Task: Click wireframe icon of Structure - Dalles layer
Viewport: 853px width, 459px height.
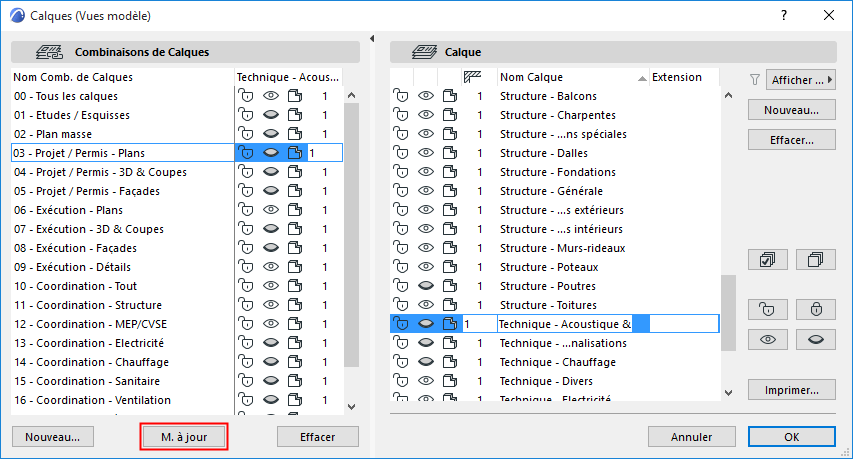Action: tap(450, 153)
